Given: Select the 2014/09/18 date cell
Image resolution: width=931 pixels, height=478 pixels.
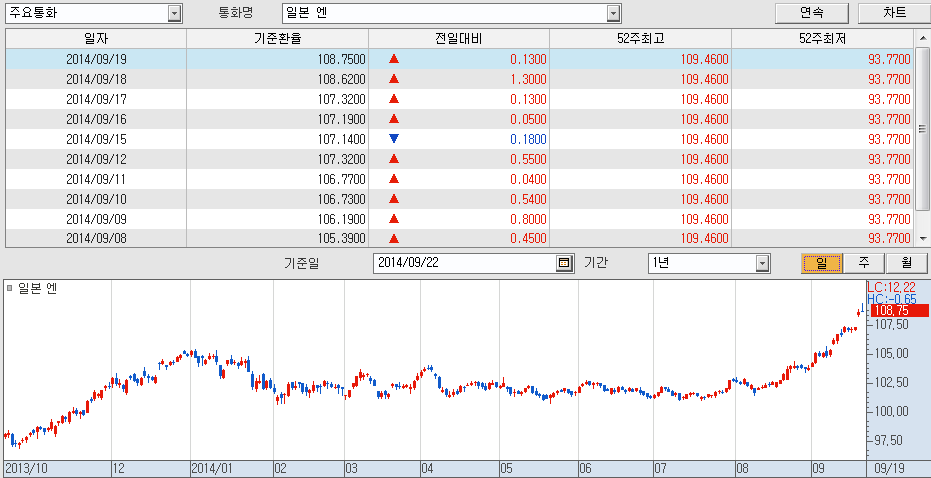Looking at the screenshot, I should (x=96, y=79).
